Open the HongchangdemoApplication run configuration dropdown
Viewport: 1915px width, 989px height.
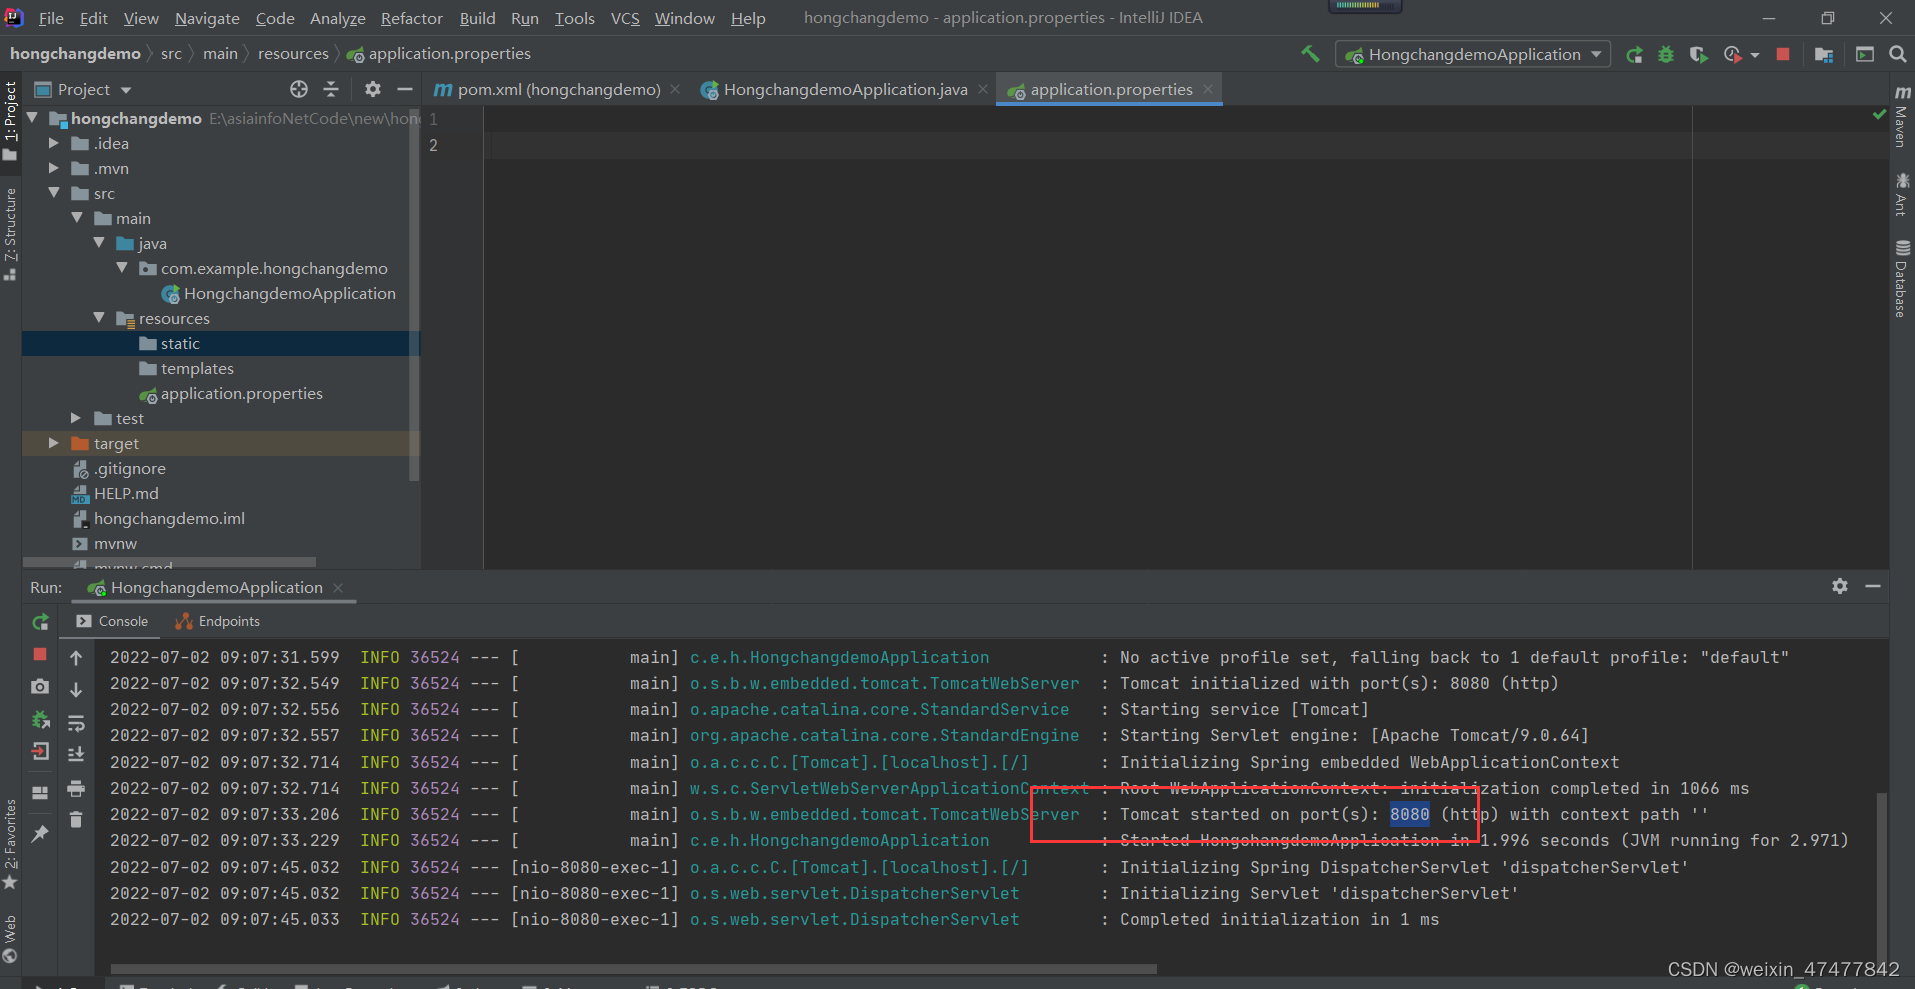point(1473,55)
